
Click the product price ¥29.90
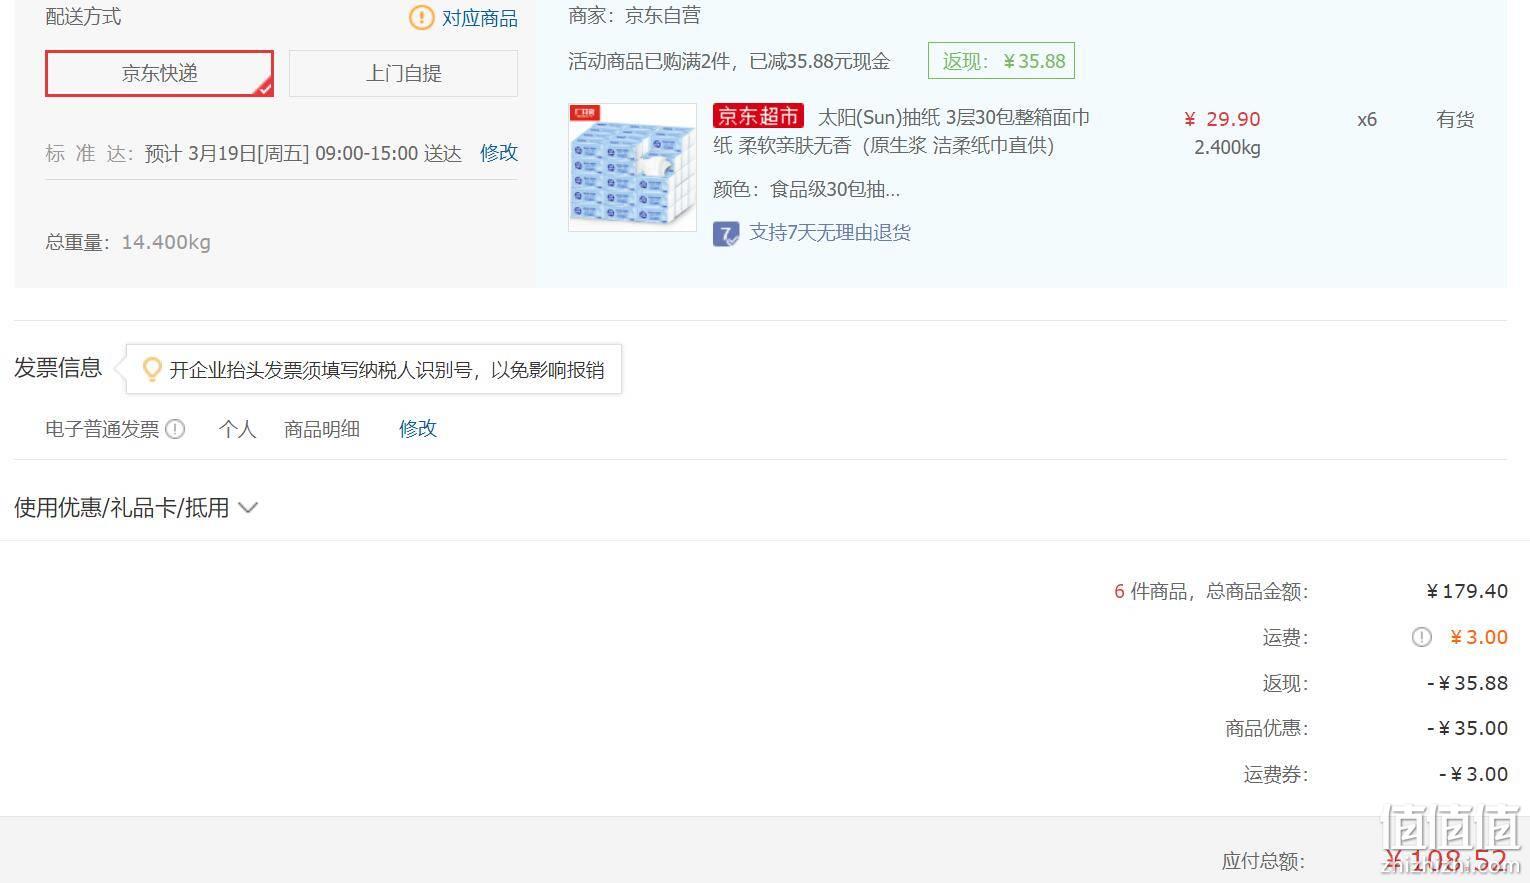[x=1222, y=119]
